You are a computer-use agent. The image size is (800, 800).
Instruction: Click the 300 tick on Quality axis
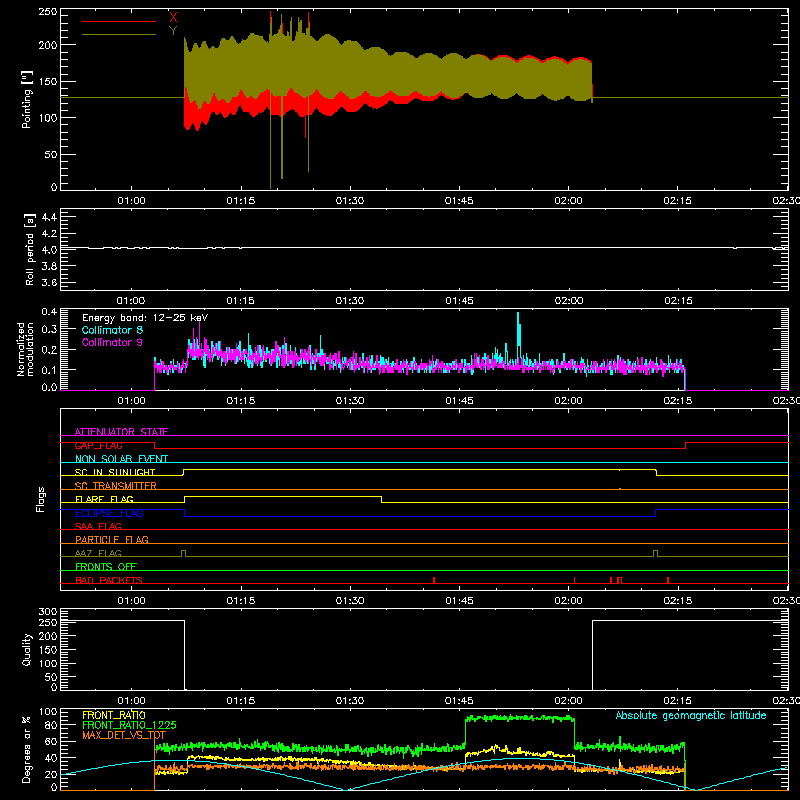[x=48, y=612]
